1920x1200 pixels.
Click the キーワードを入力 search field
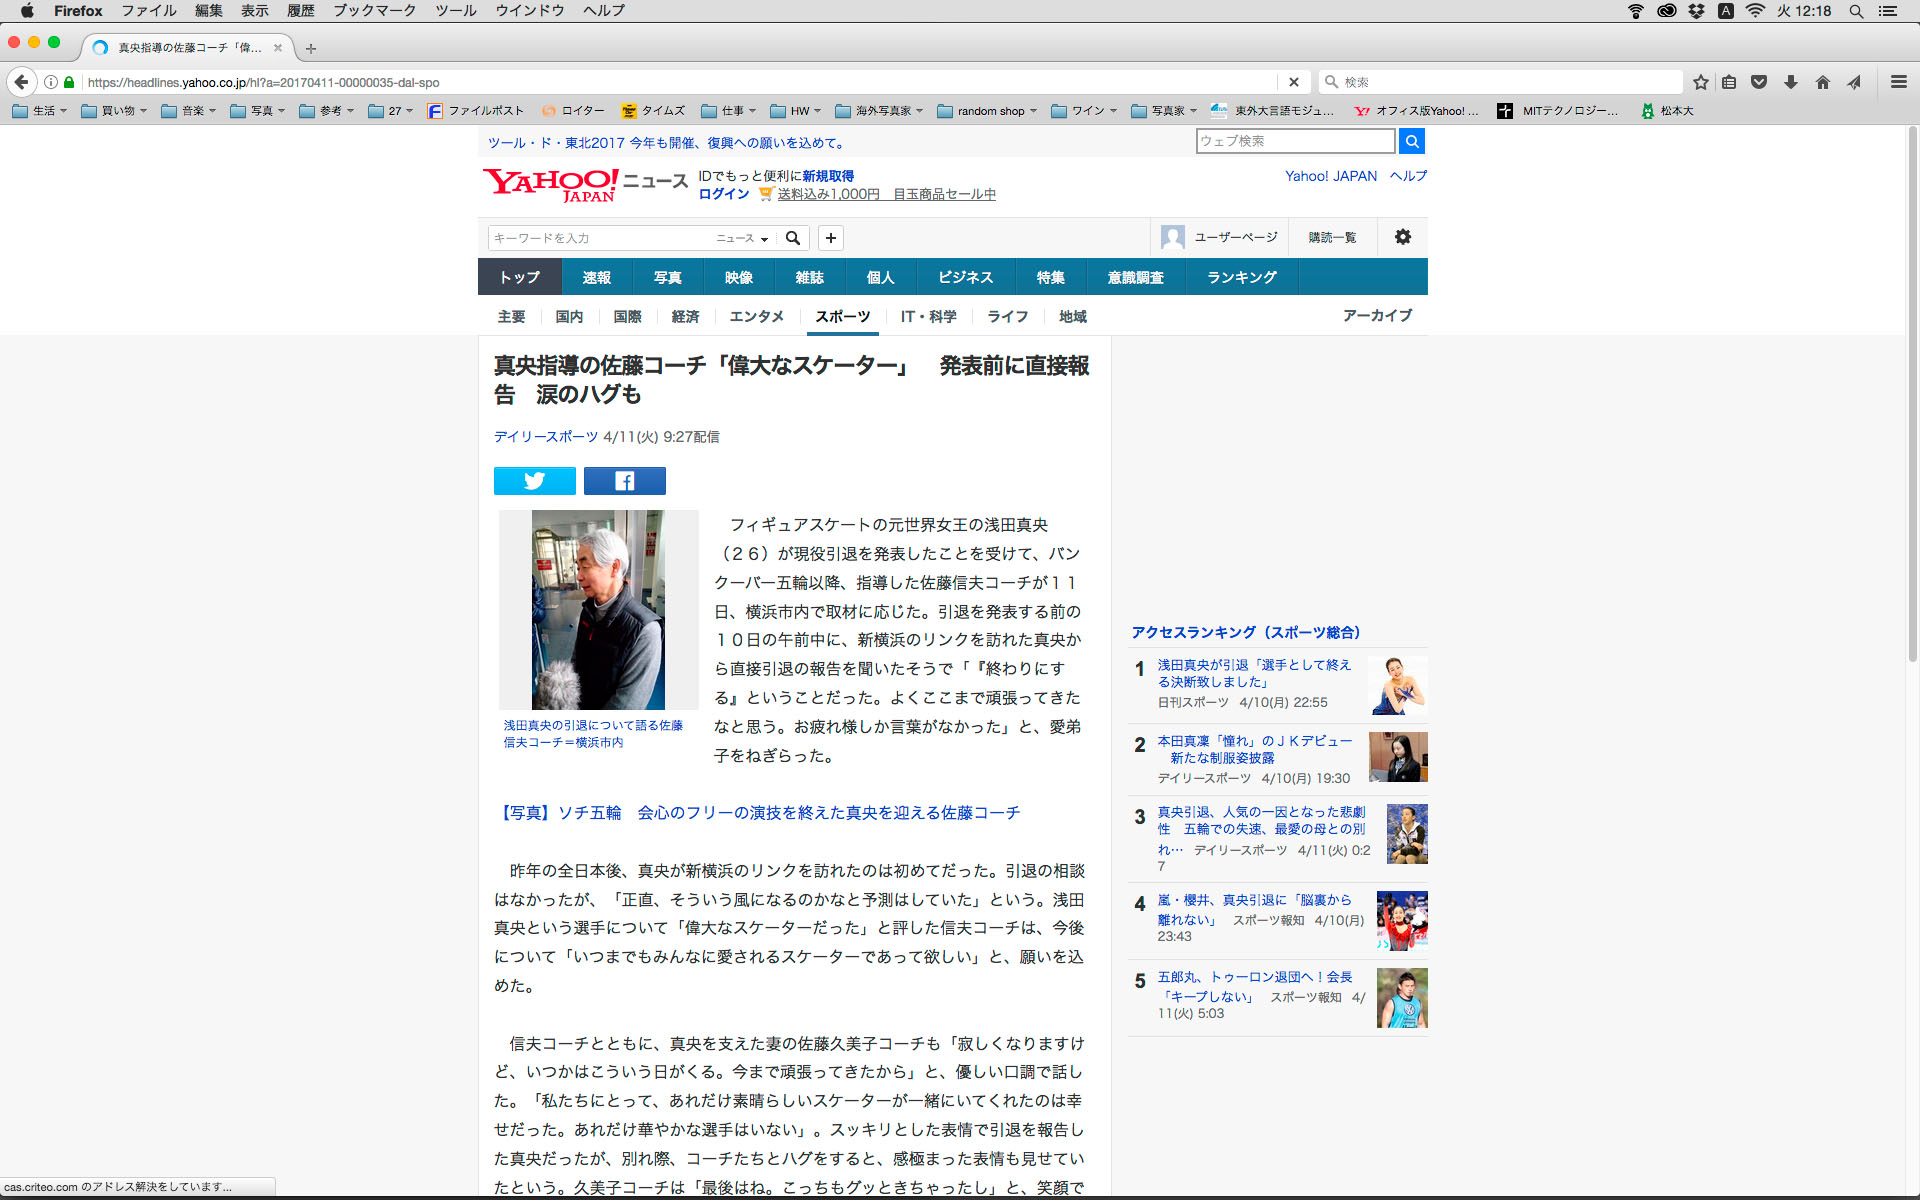600,238
